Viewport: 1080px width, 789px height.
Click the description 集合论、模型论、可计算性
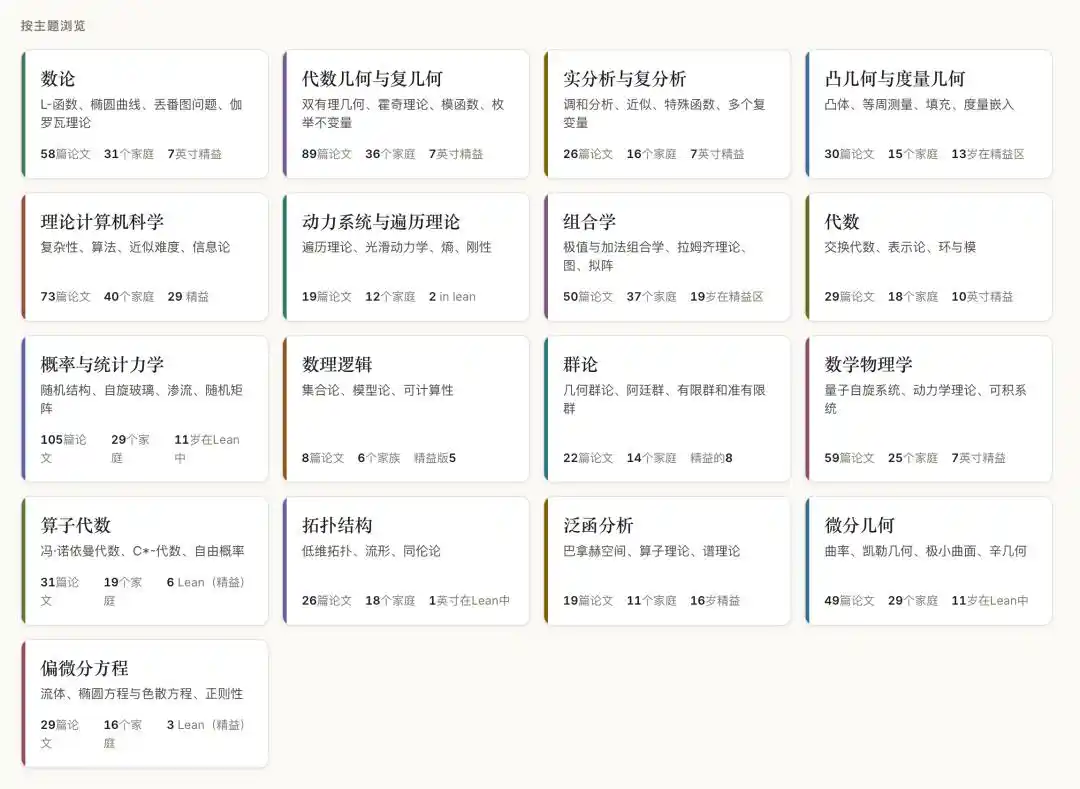coord(377,390)
